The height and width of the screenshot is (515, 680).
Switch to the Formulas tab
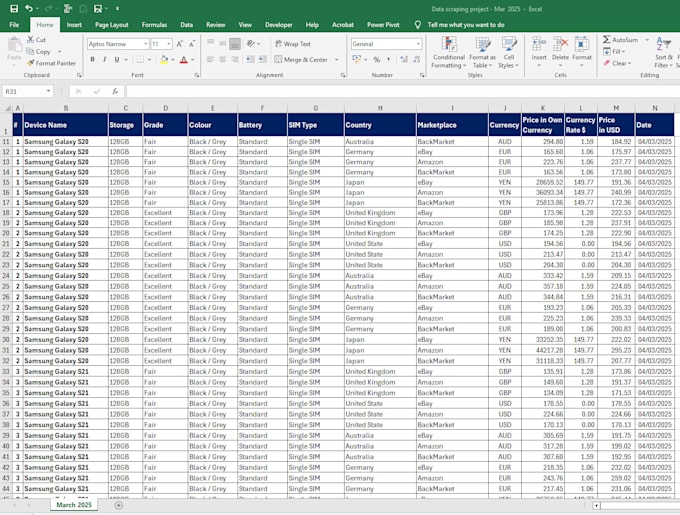[154, 25]
